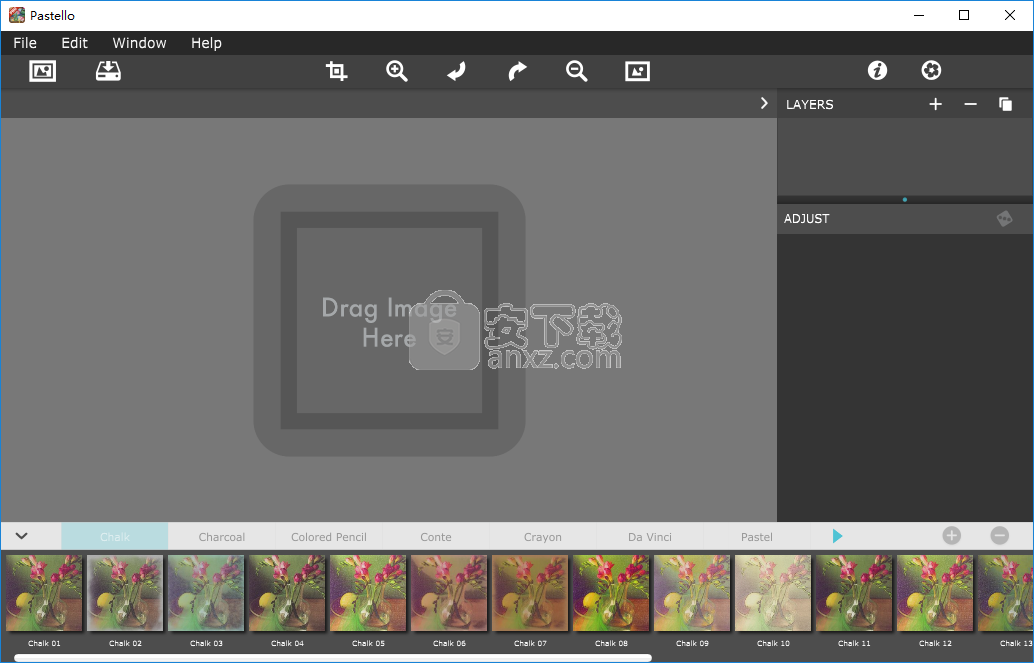Show the original image preview icon
1034x663 pixels.
pyautogui.click(x=638, y=71)
